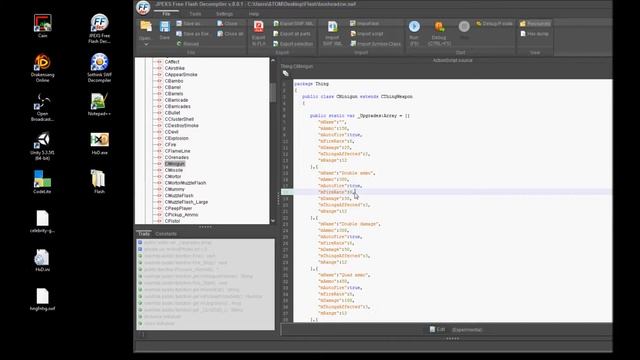
Task: Select CFlameLine class in tree
Action: [x=178, y=151]
